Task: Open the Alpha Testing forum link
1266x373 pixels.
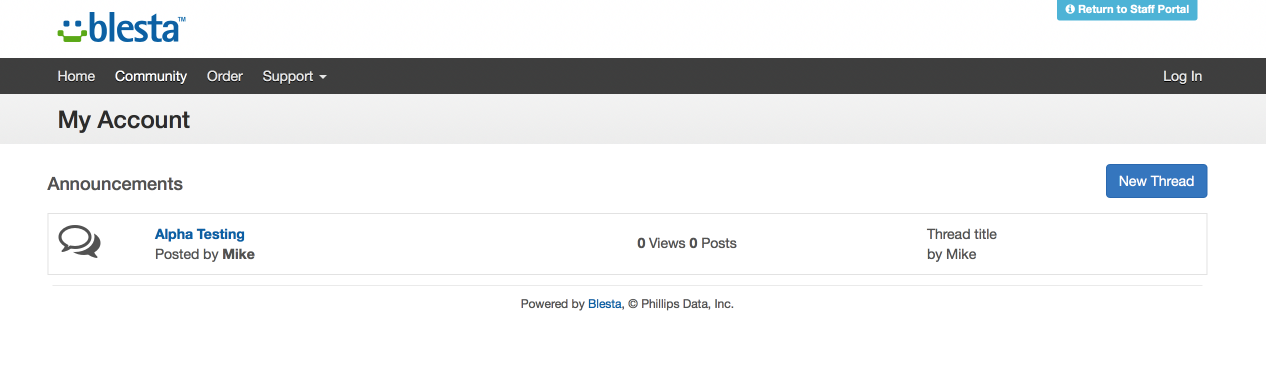Action: [x=200, y=234]
